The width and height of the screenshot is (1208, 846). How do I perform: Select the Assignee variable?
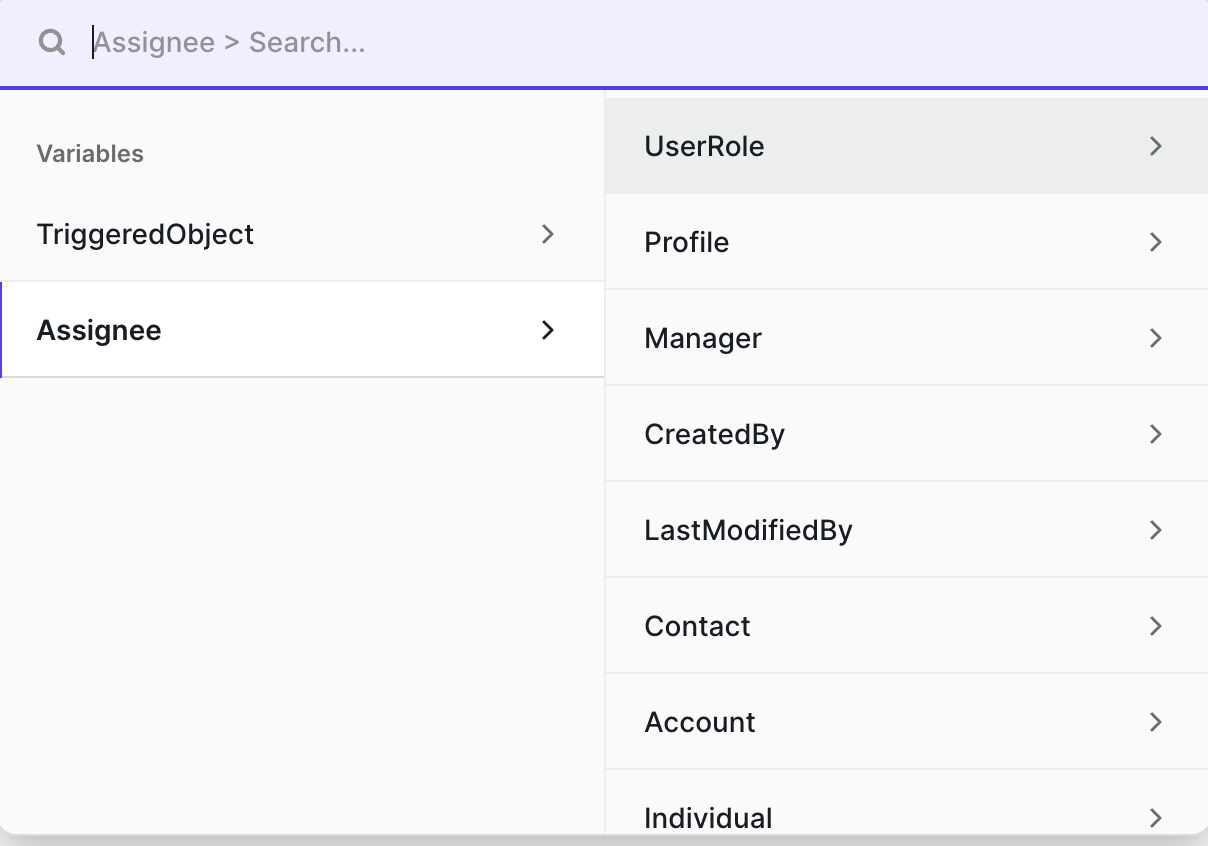pos(302,330)
